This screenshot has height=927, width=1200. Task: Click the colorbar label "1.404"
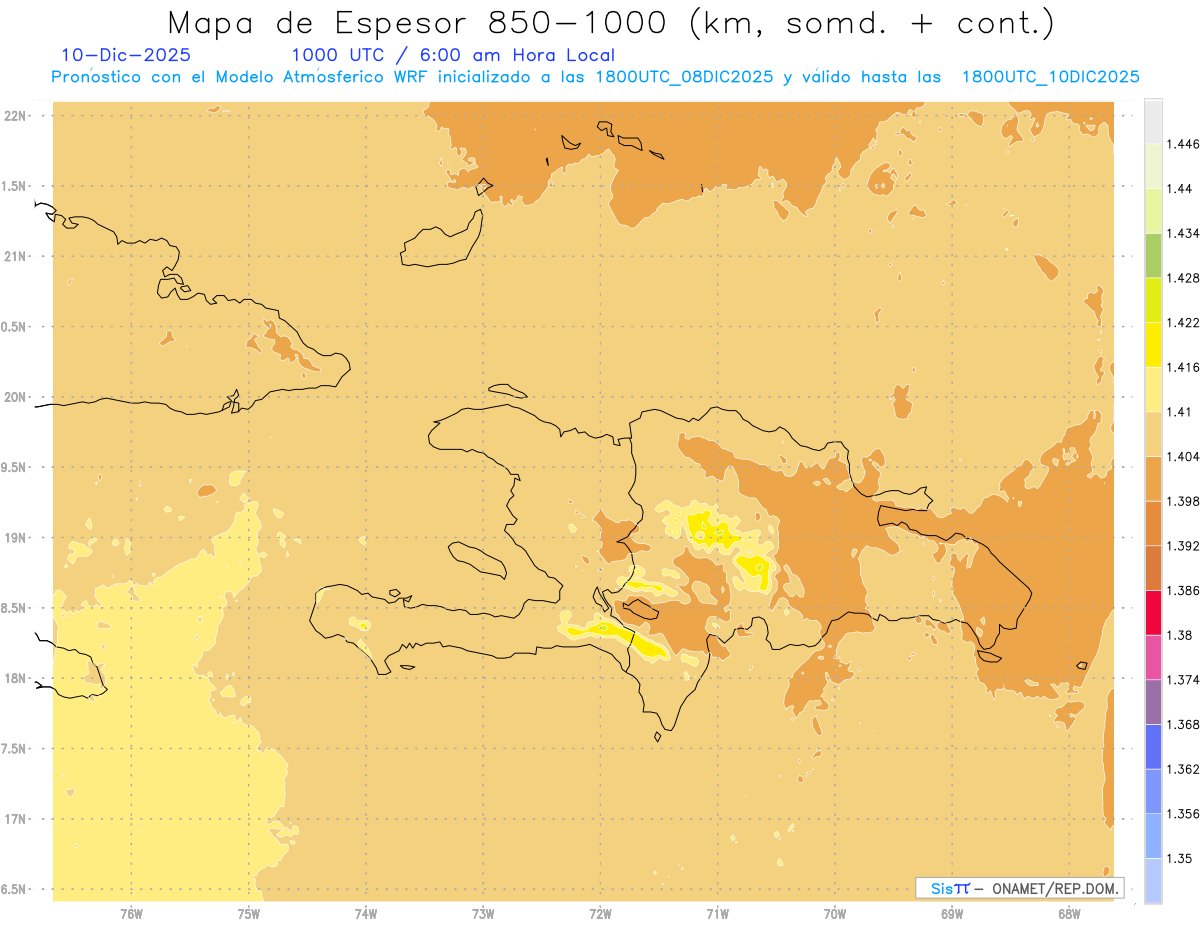[x=1182, y=456]
